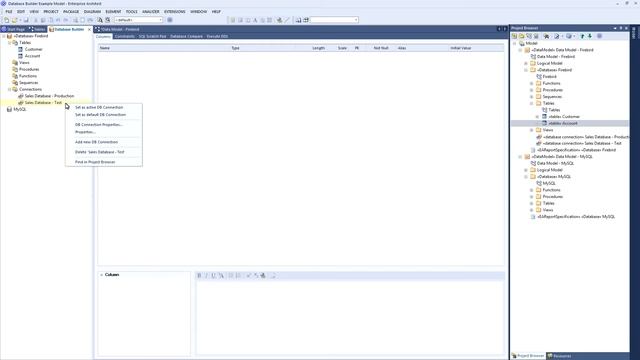Select the Functions folder in Database Builder
The width and height of the screenshot is (640, 360).
(28, 76)
